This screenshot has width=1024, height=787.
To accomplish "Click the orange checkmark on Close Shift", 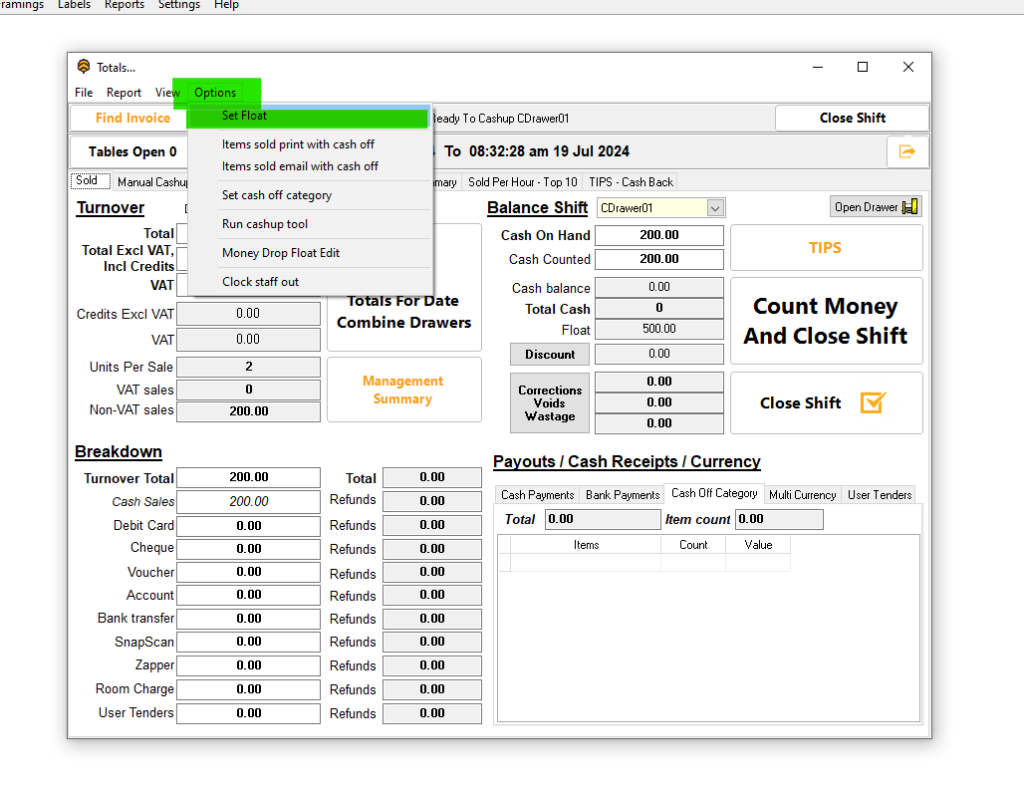I will coord(872,402).
